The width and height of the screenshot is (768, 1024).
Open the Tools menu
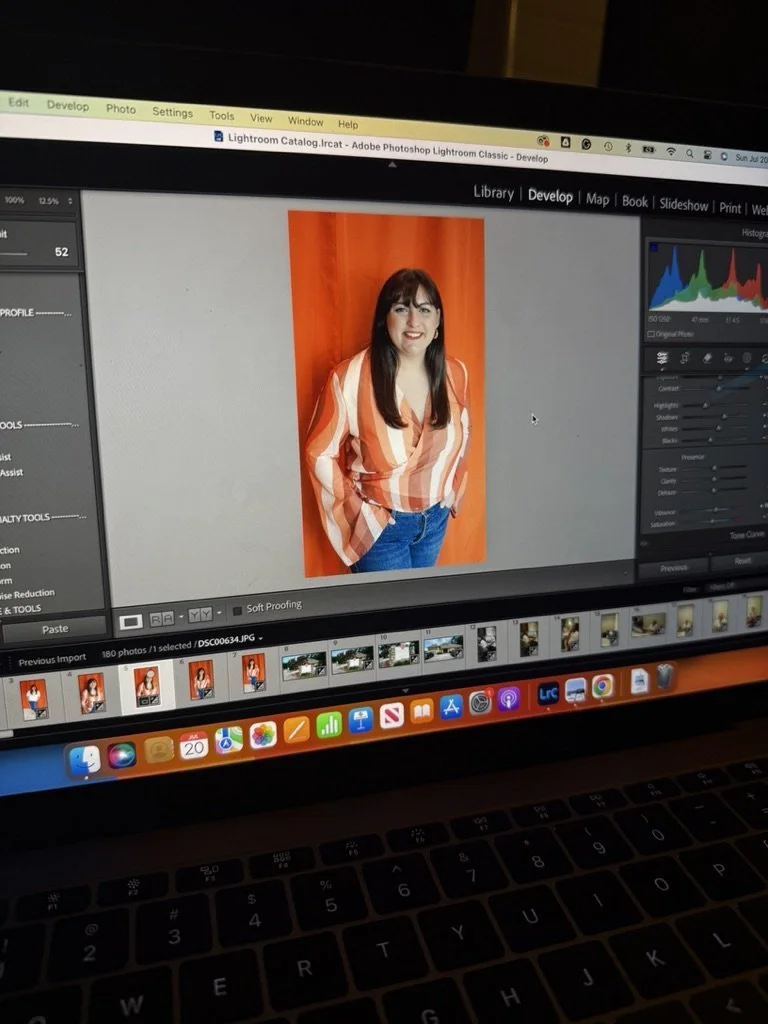221,115
